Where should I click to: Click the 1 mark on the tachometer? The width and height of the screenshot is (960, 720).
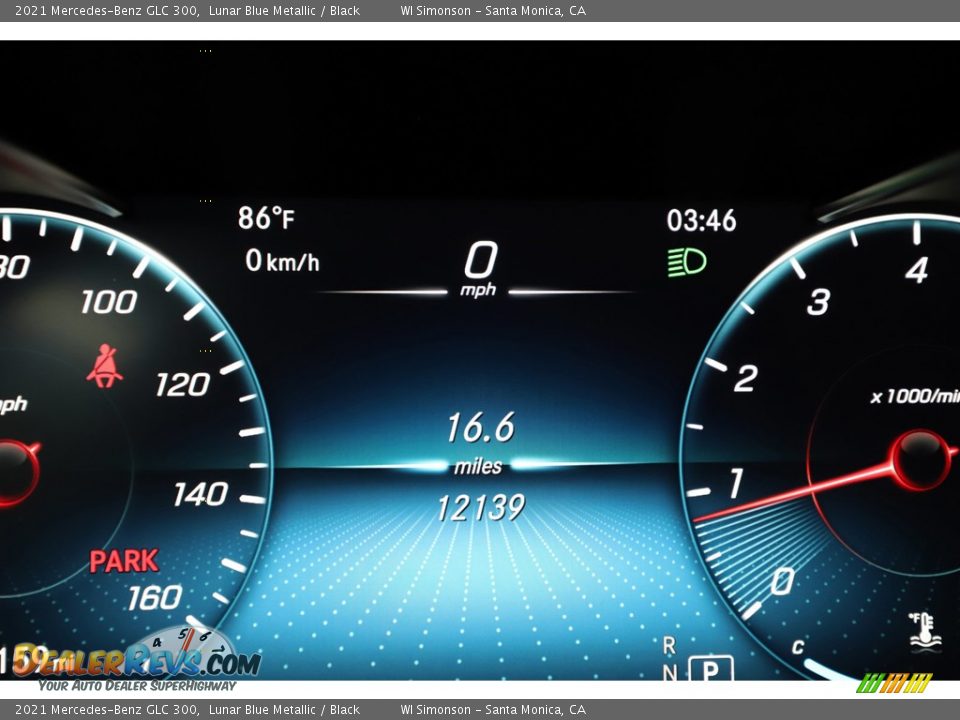tap(736, 484)
